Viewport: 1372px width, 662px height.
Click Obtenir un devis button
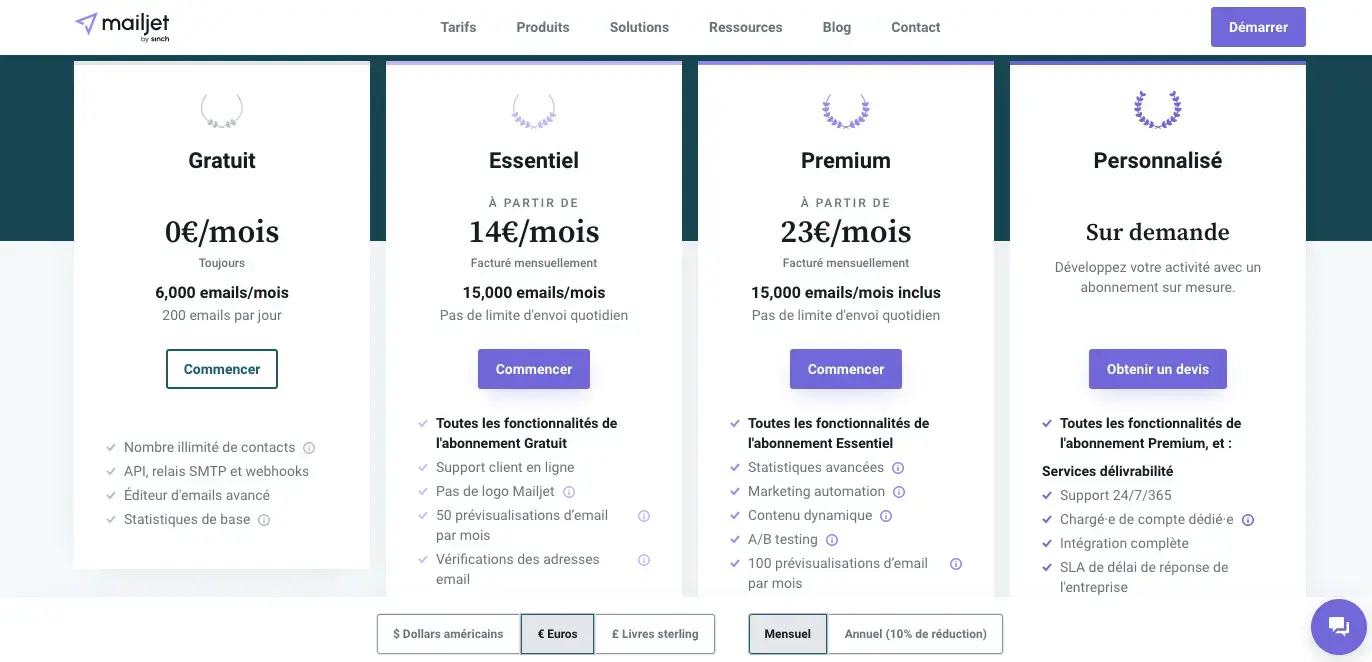click(1158, 369)
